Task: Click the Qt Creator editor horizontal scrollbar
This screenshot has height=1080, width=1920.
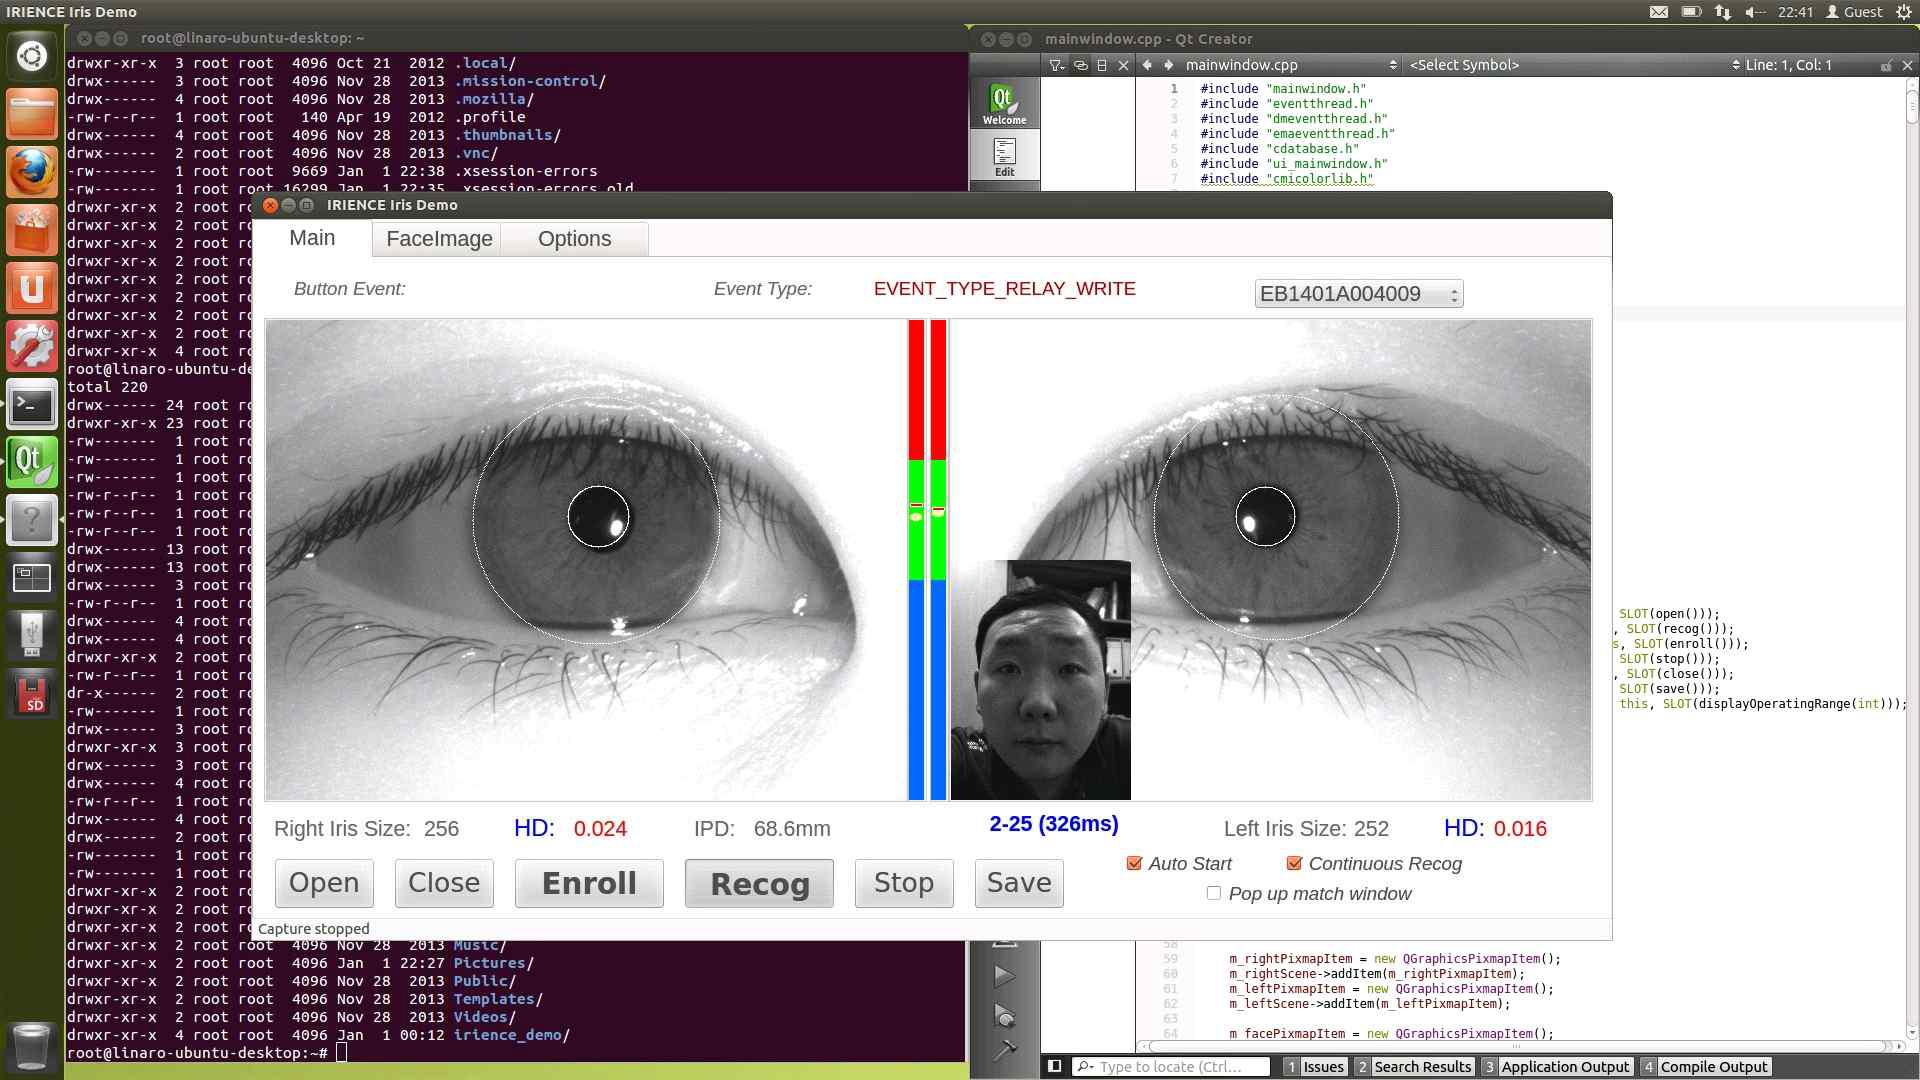Action: (x=1518, y=1046)
